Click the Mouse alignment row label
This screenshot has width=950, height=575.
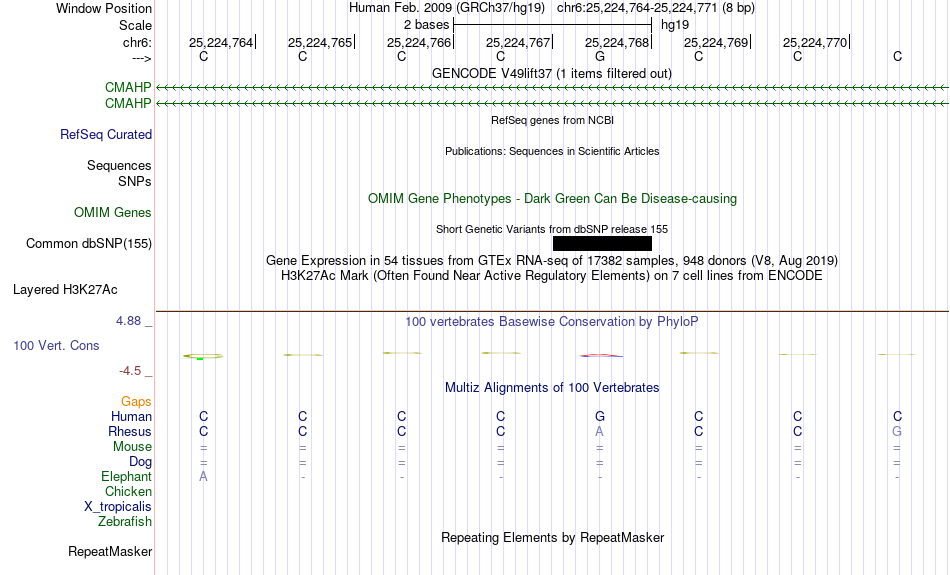coord(132,447)
